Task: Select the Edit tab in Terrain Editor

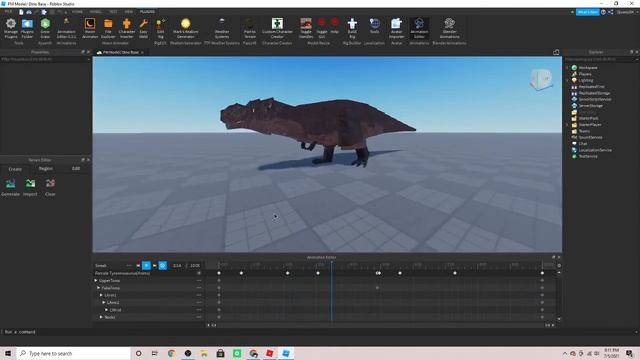Action: point(76,169)
